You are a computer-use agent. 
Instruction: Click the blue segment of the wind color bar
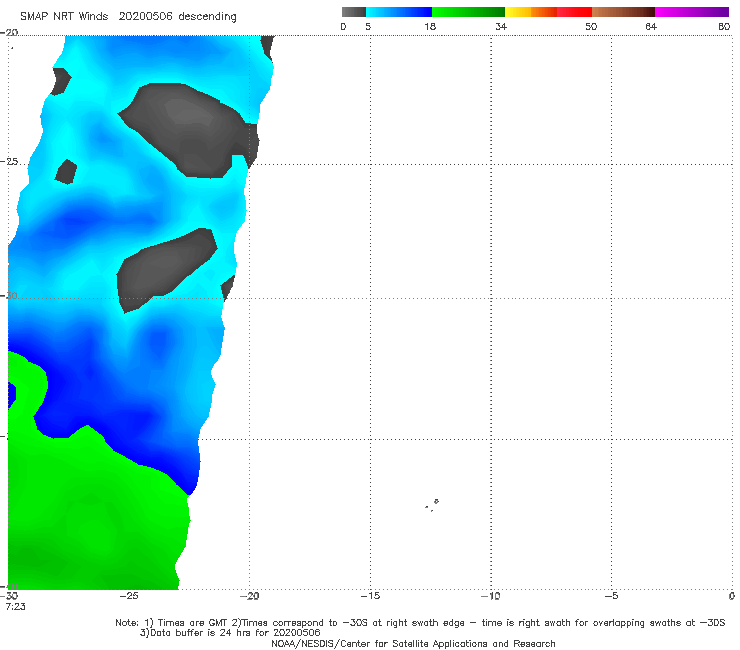tap(399, 12)
